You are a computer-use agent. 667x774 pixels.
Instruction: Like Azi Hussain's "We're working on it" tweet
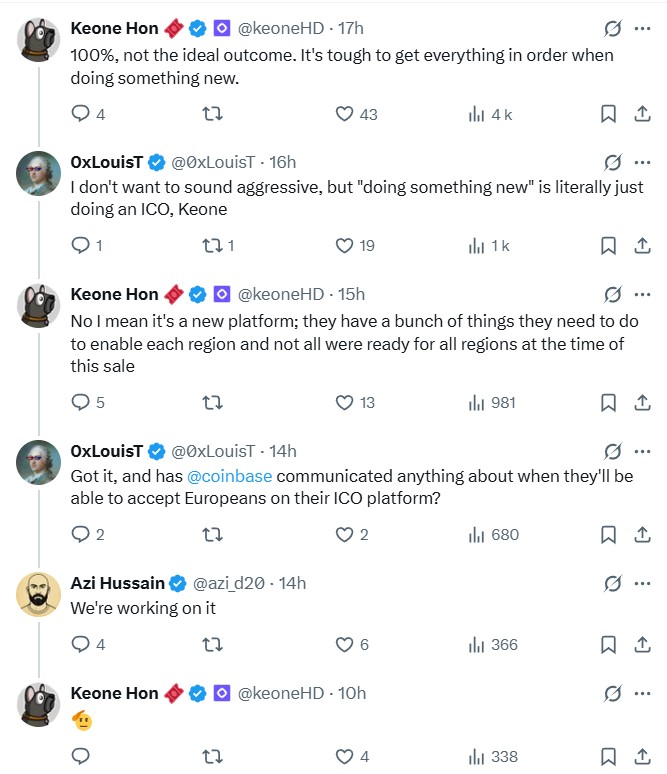(345, 645)
